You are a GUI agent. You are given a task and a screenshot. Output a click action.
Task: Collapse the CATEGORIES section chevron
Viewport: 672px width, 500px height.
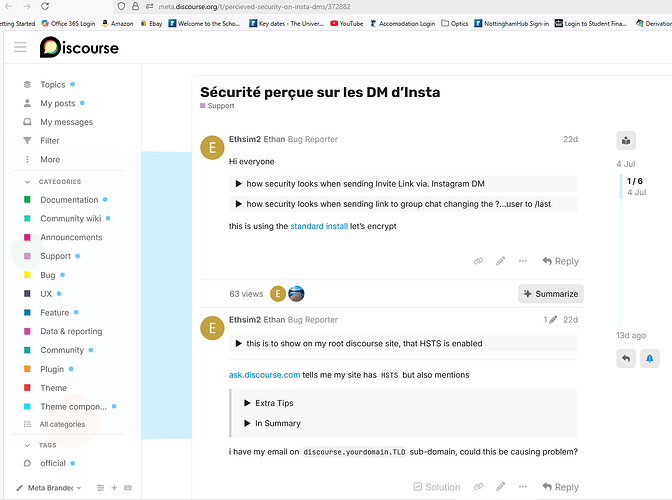pyautogui.click(x=27, y=182)
